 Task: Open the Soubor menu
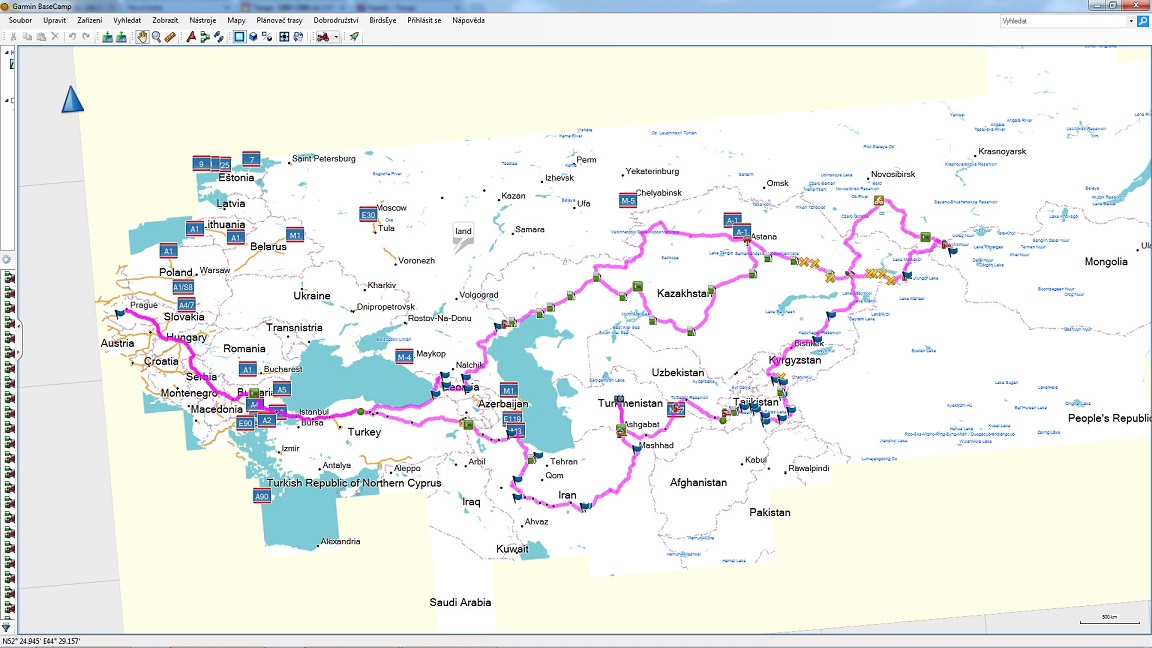tap(20, 20)
